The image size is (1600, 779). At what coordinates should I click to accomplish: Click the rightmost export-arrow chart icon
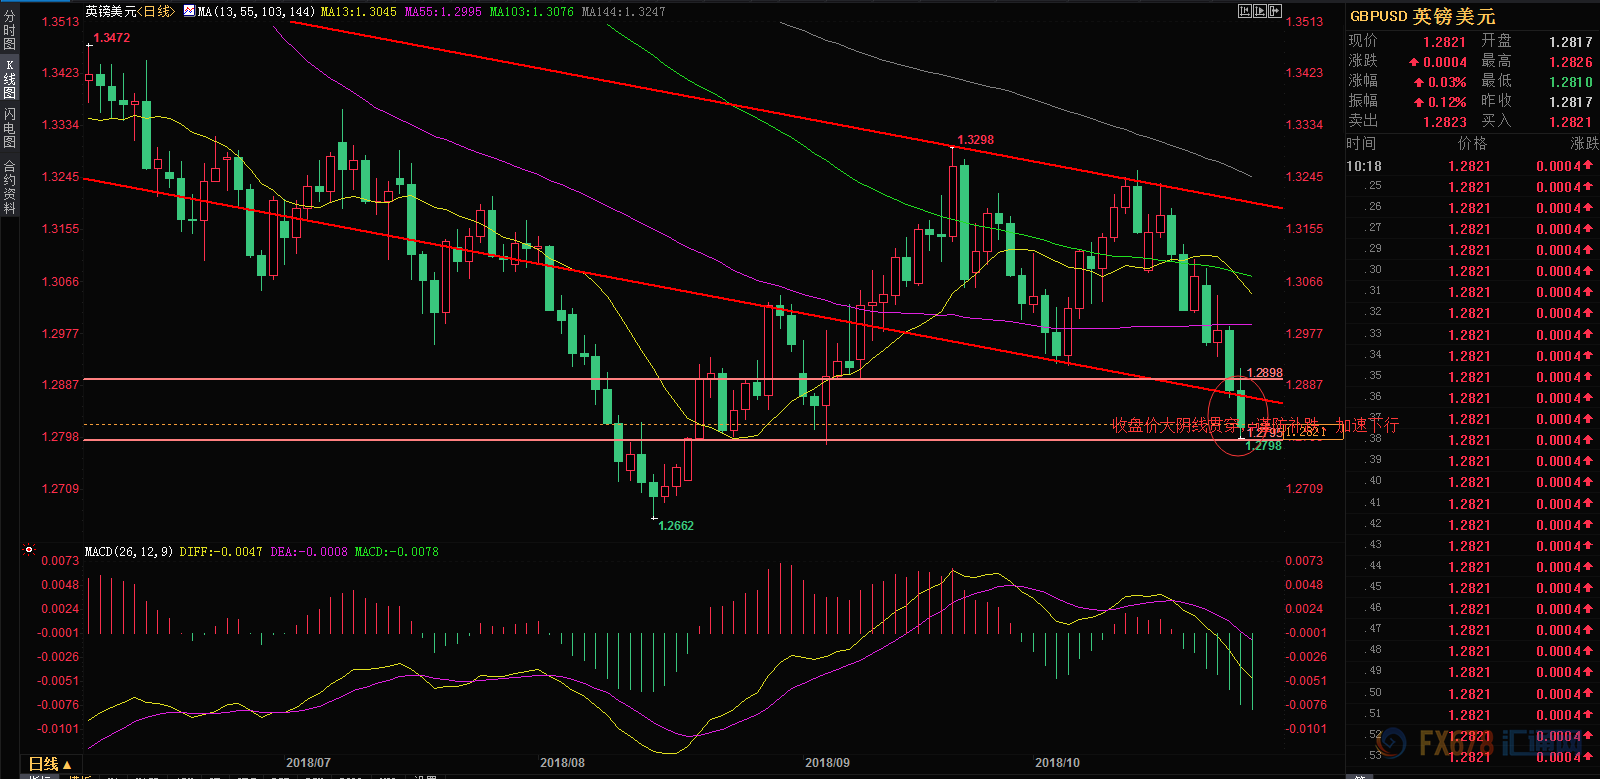point(1275,11)
